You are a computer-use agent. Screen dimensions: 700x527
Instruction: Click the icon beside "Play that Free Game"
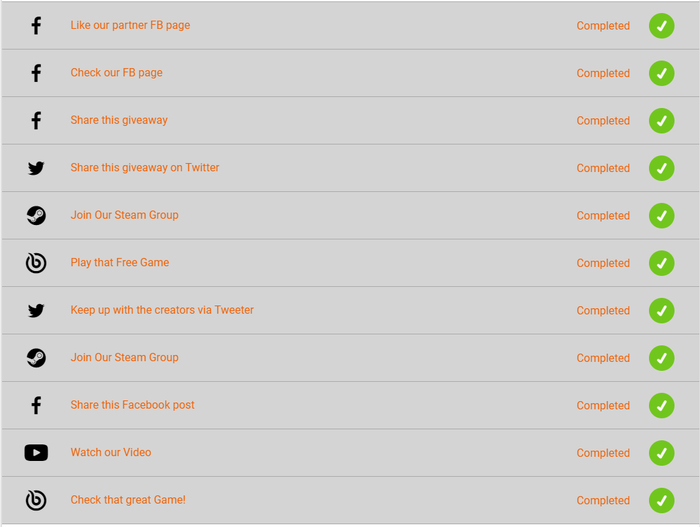(36, 263)
